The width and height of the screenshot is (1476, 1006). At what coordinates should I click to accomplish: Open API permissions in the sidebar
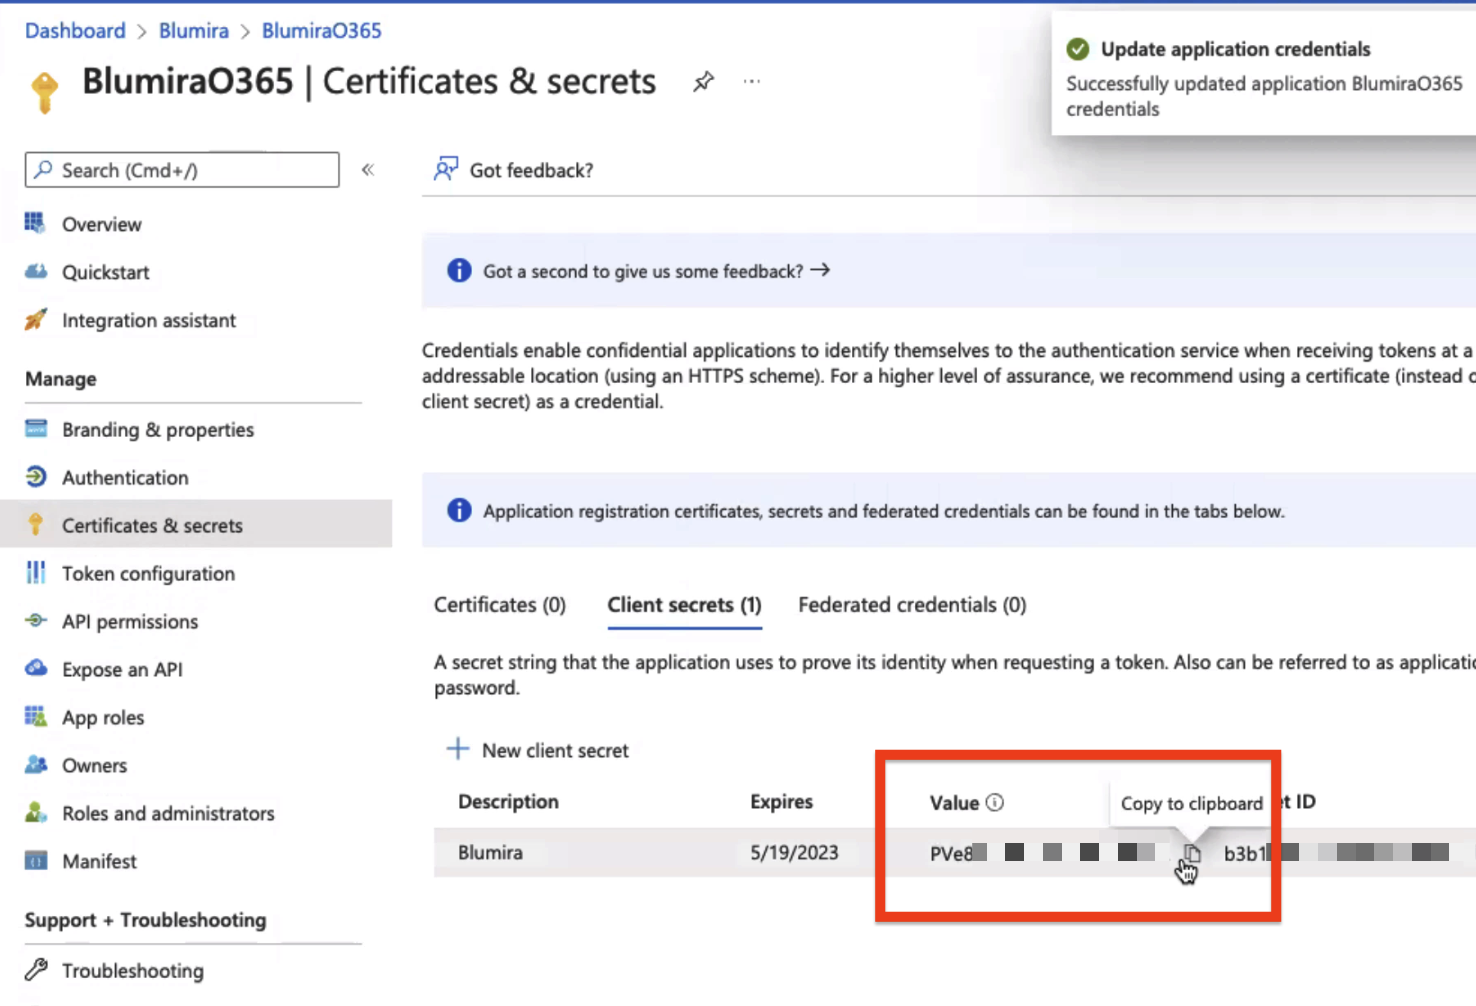click(x=130, y=621)
